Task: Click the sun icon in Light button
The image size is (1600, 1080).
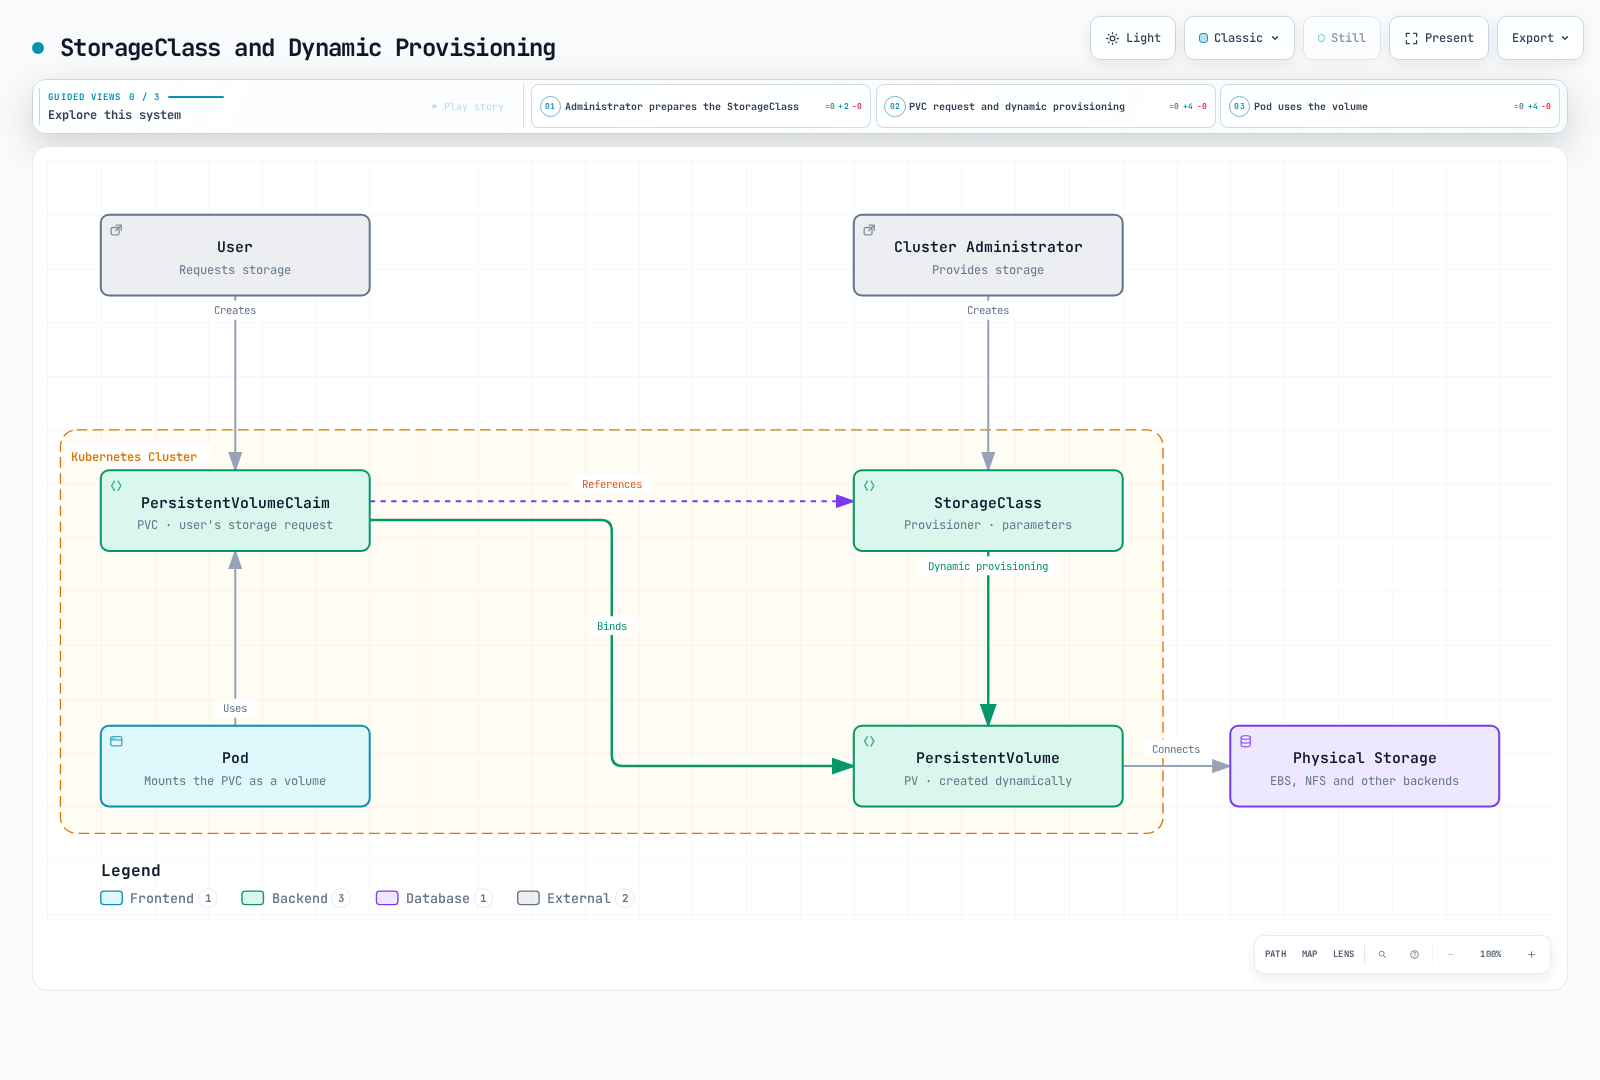Action: (1112, 38)
